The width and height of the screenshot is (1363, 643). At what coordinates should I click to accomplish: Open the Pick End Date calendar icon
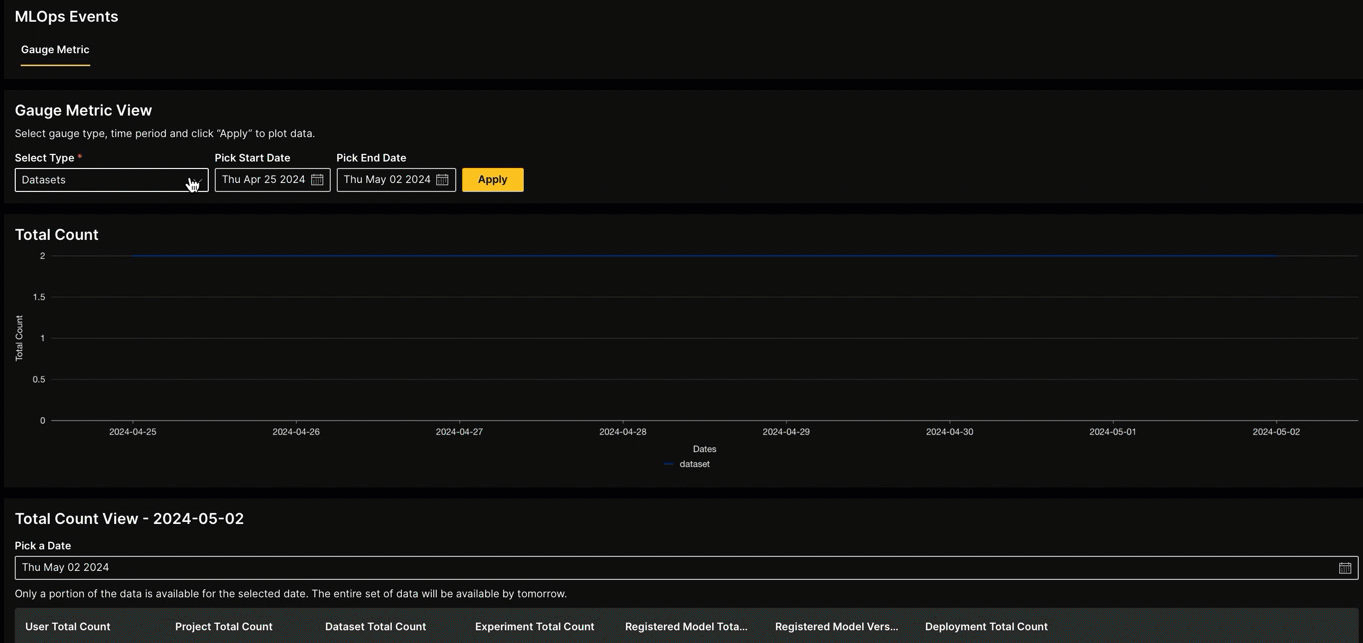tap(442, 180)
